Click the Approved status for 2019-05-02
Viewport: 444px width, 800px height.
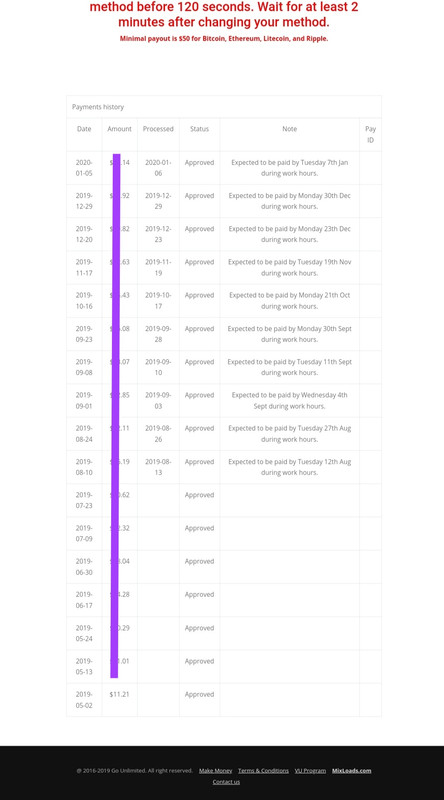pyautogui.click(x=200, y=694)
